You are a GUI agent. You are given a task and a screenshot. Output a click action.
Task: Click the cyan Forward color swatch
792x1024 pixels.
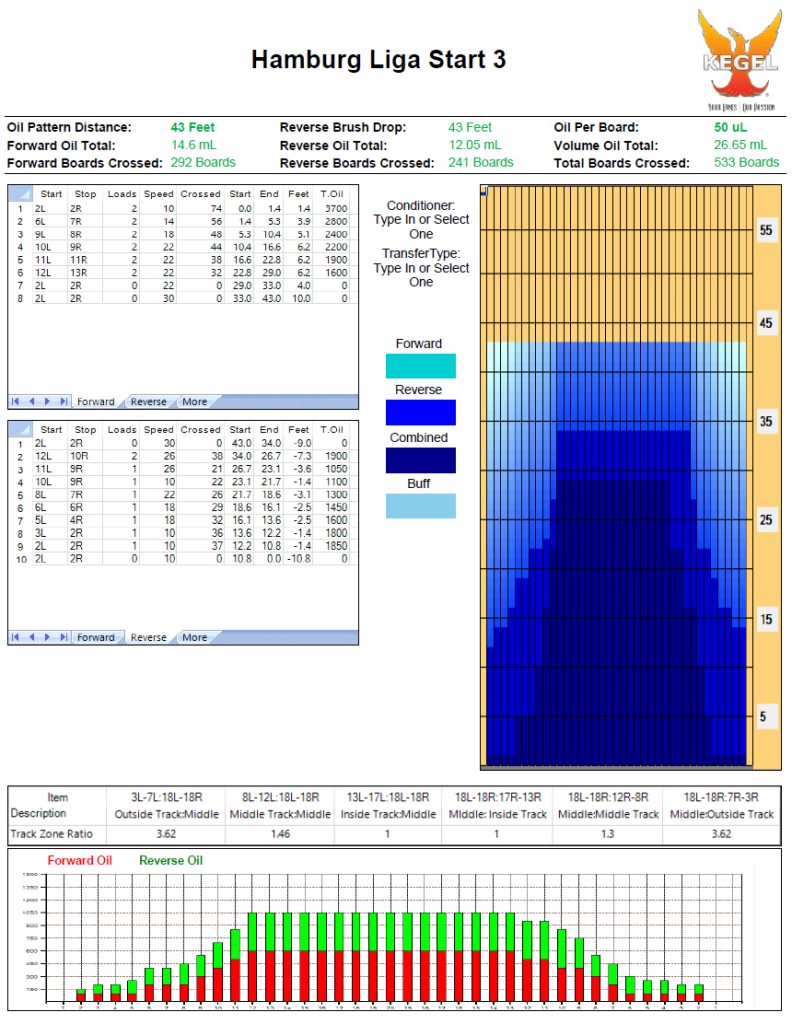(x=420, y=365)
